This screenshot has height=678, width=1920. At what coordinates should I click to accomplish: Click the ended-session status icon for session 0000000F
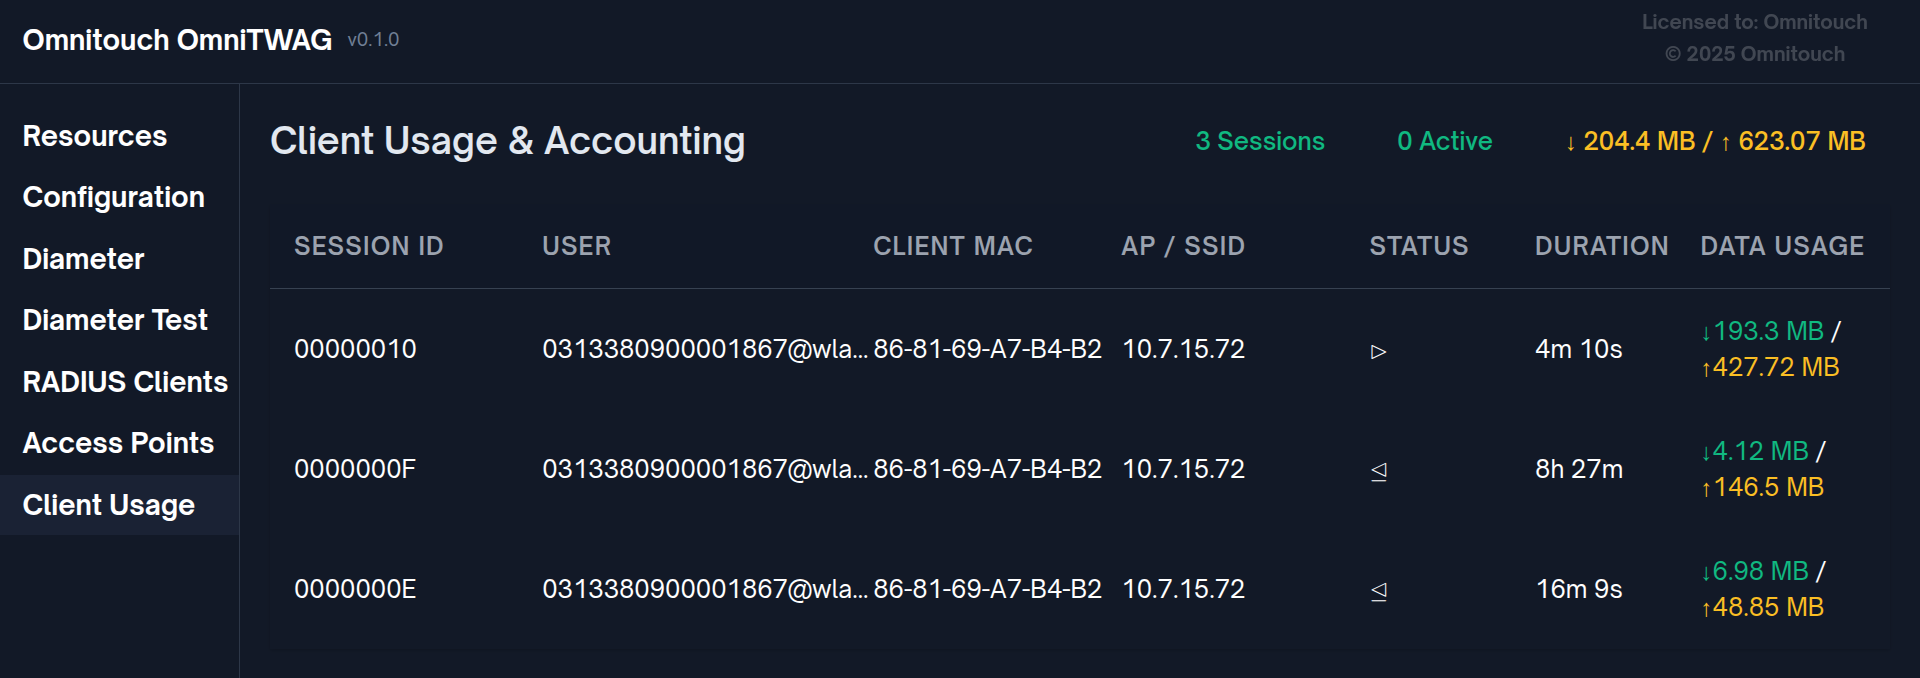tap(1379, 470)
